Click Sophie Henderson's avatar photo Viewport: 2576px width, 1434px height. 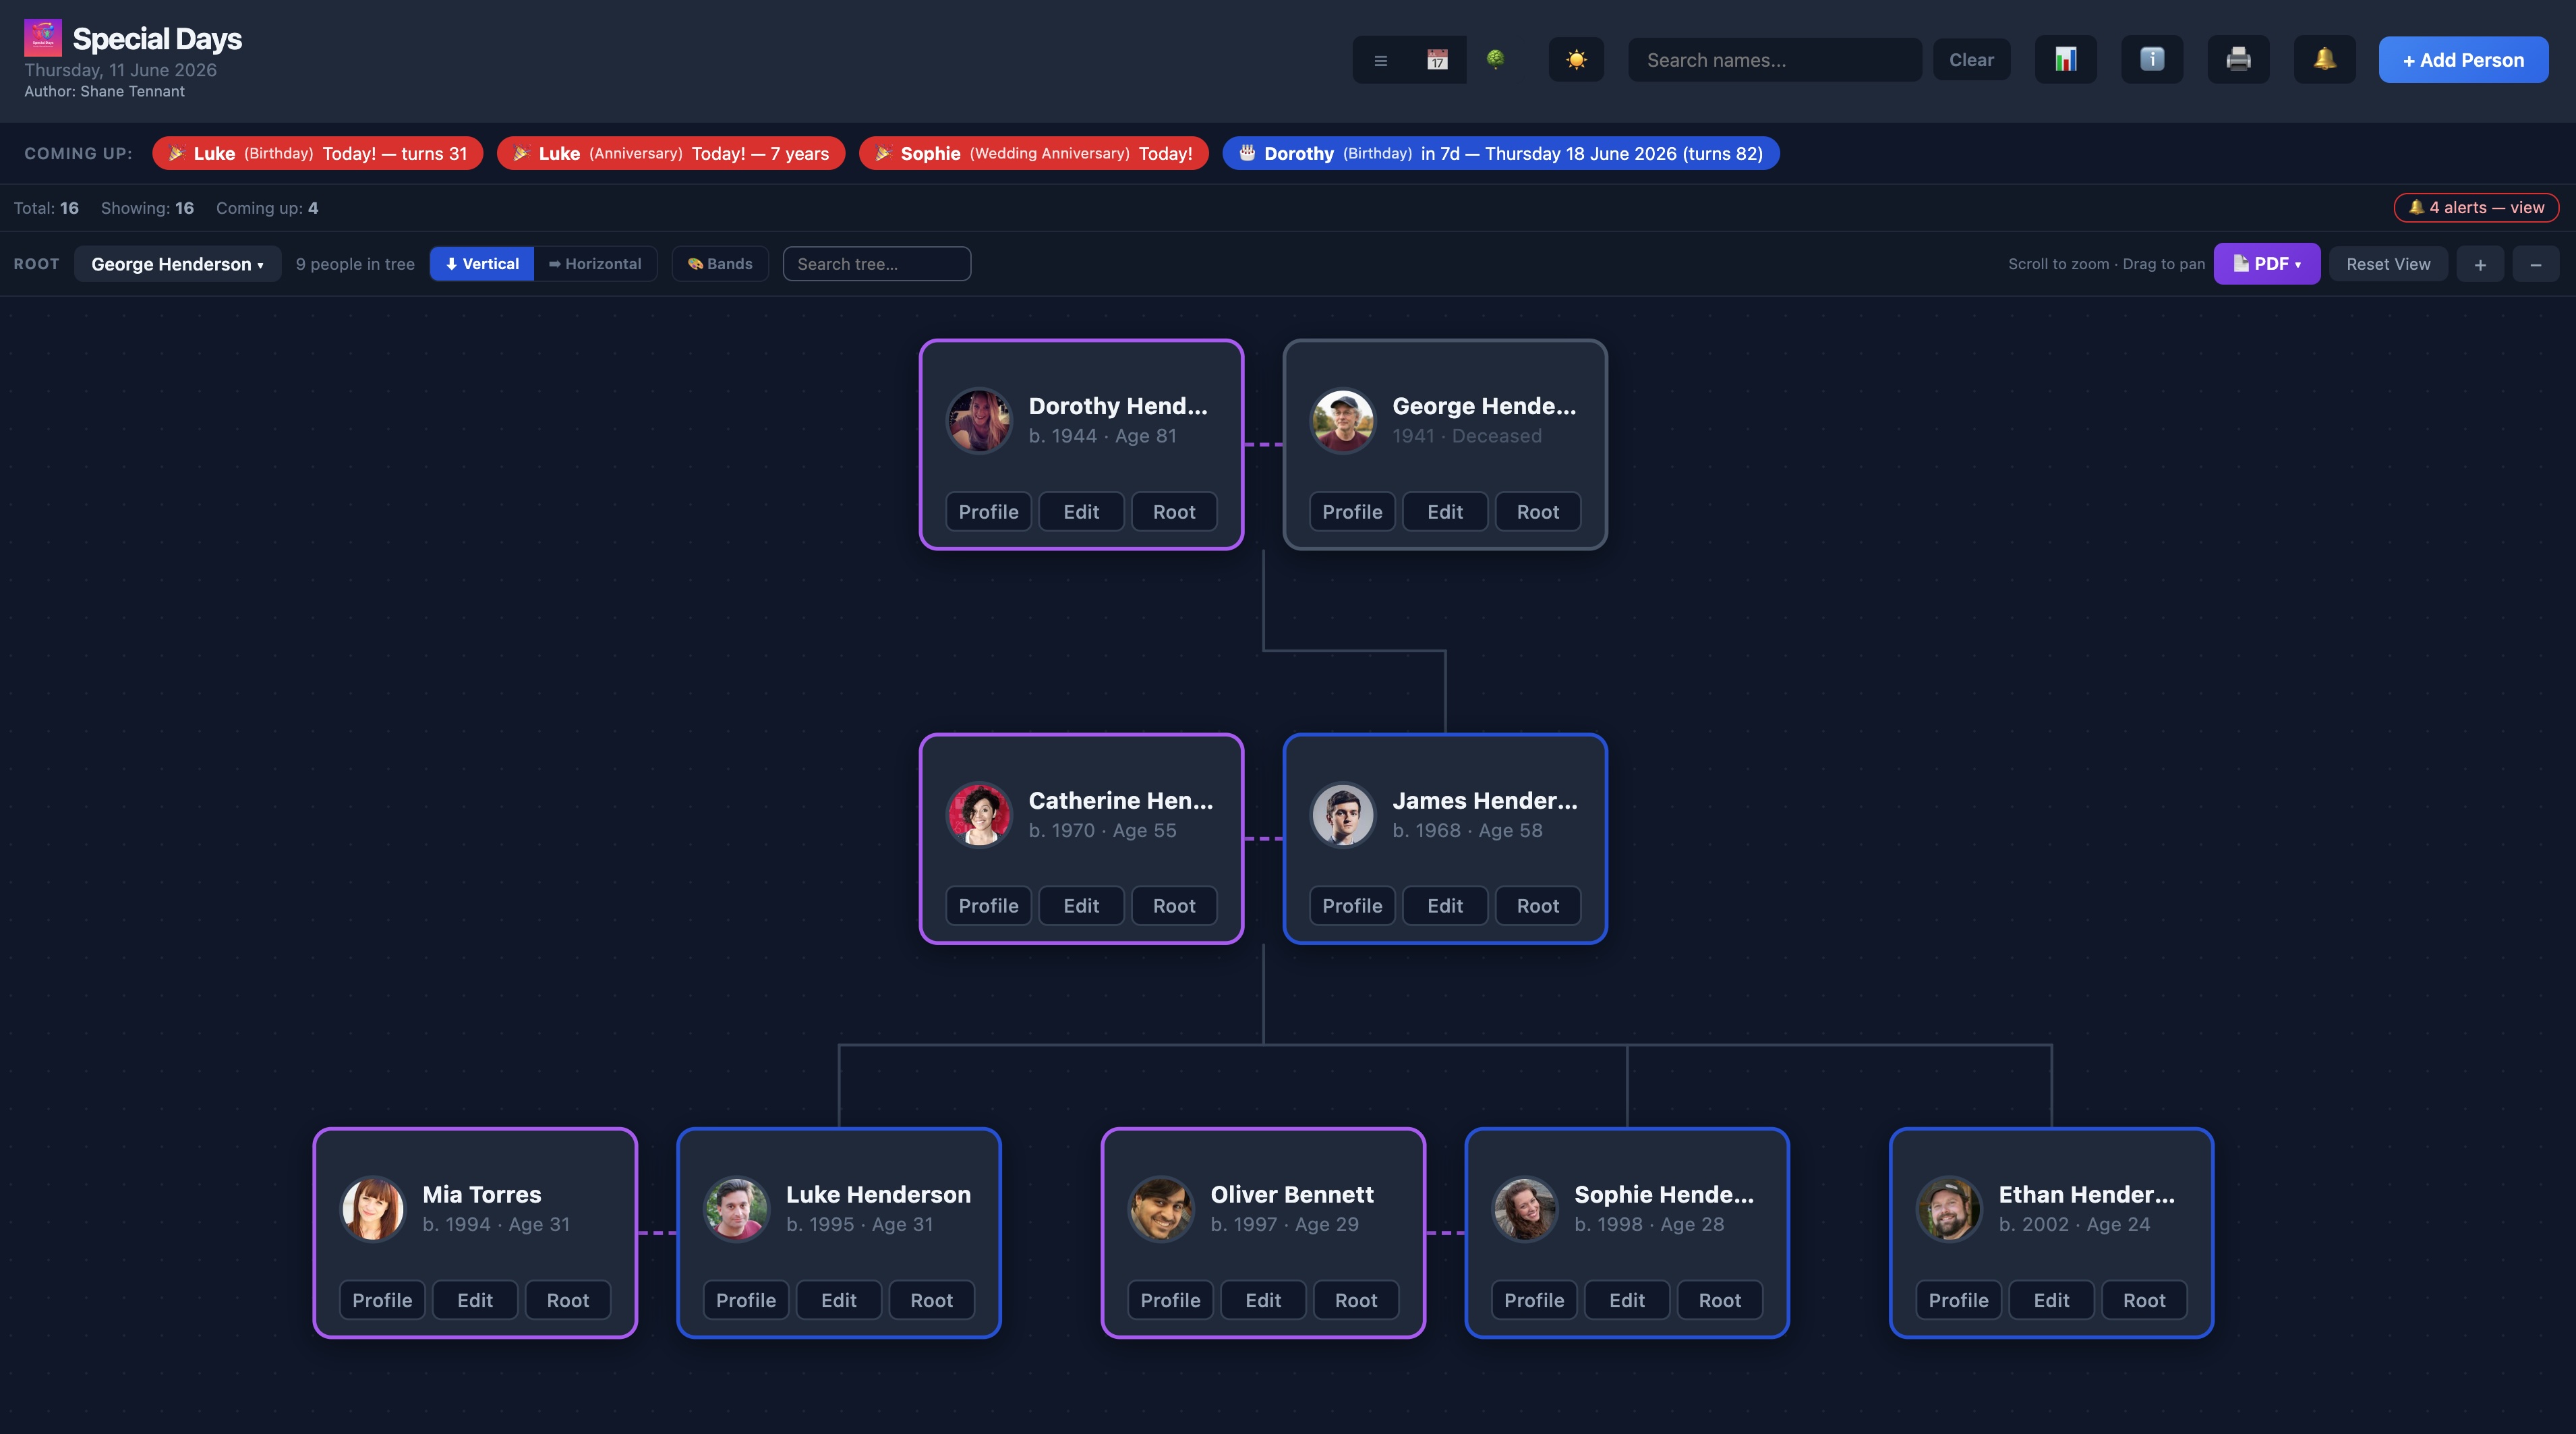pos(1525,1209)
